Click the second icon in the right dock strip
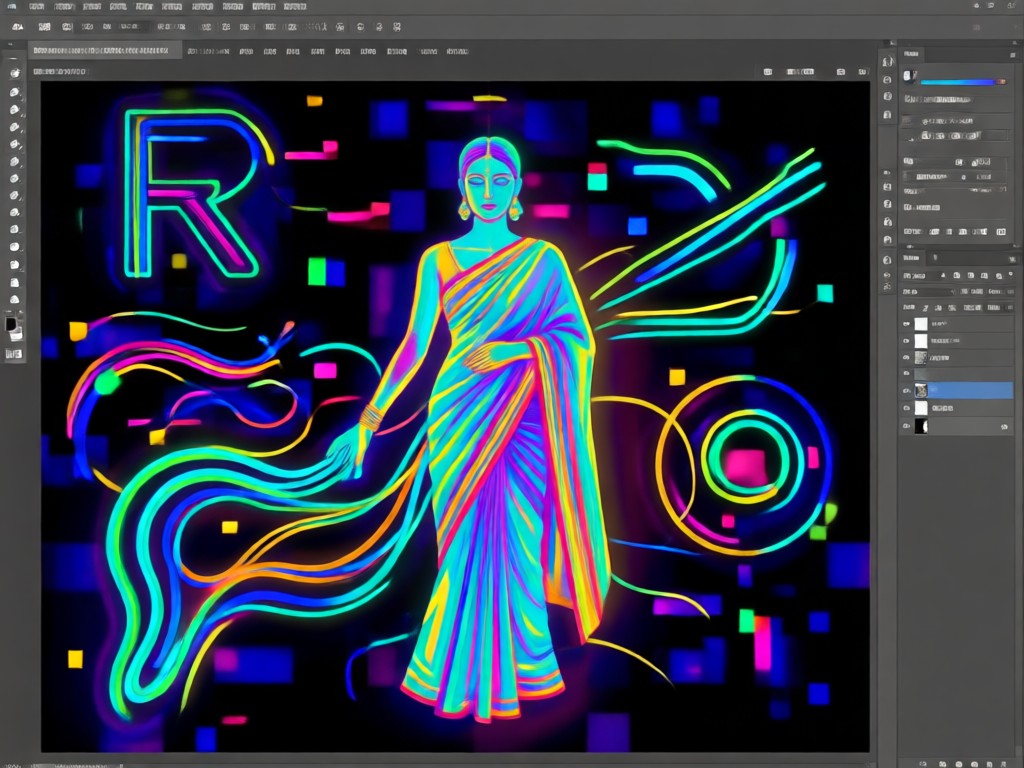Image resolution: width=1024 pixels, height=768 pixels. (x=887, y=80)
